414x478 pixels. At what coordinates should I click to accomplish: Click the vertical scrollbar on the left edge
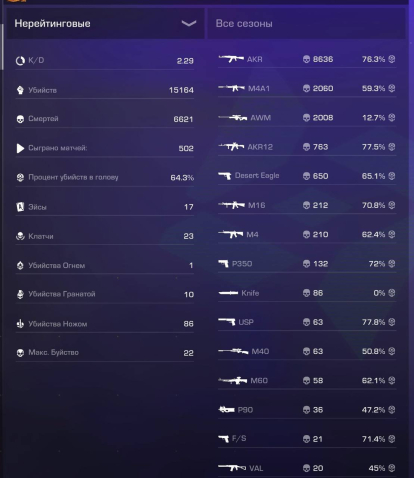click(2, 47)
